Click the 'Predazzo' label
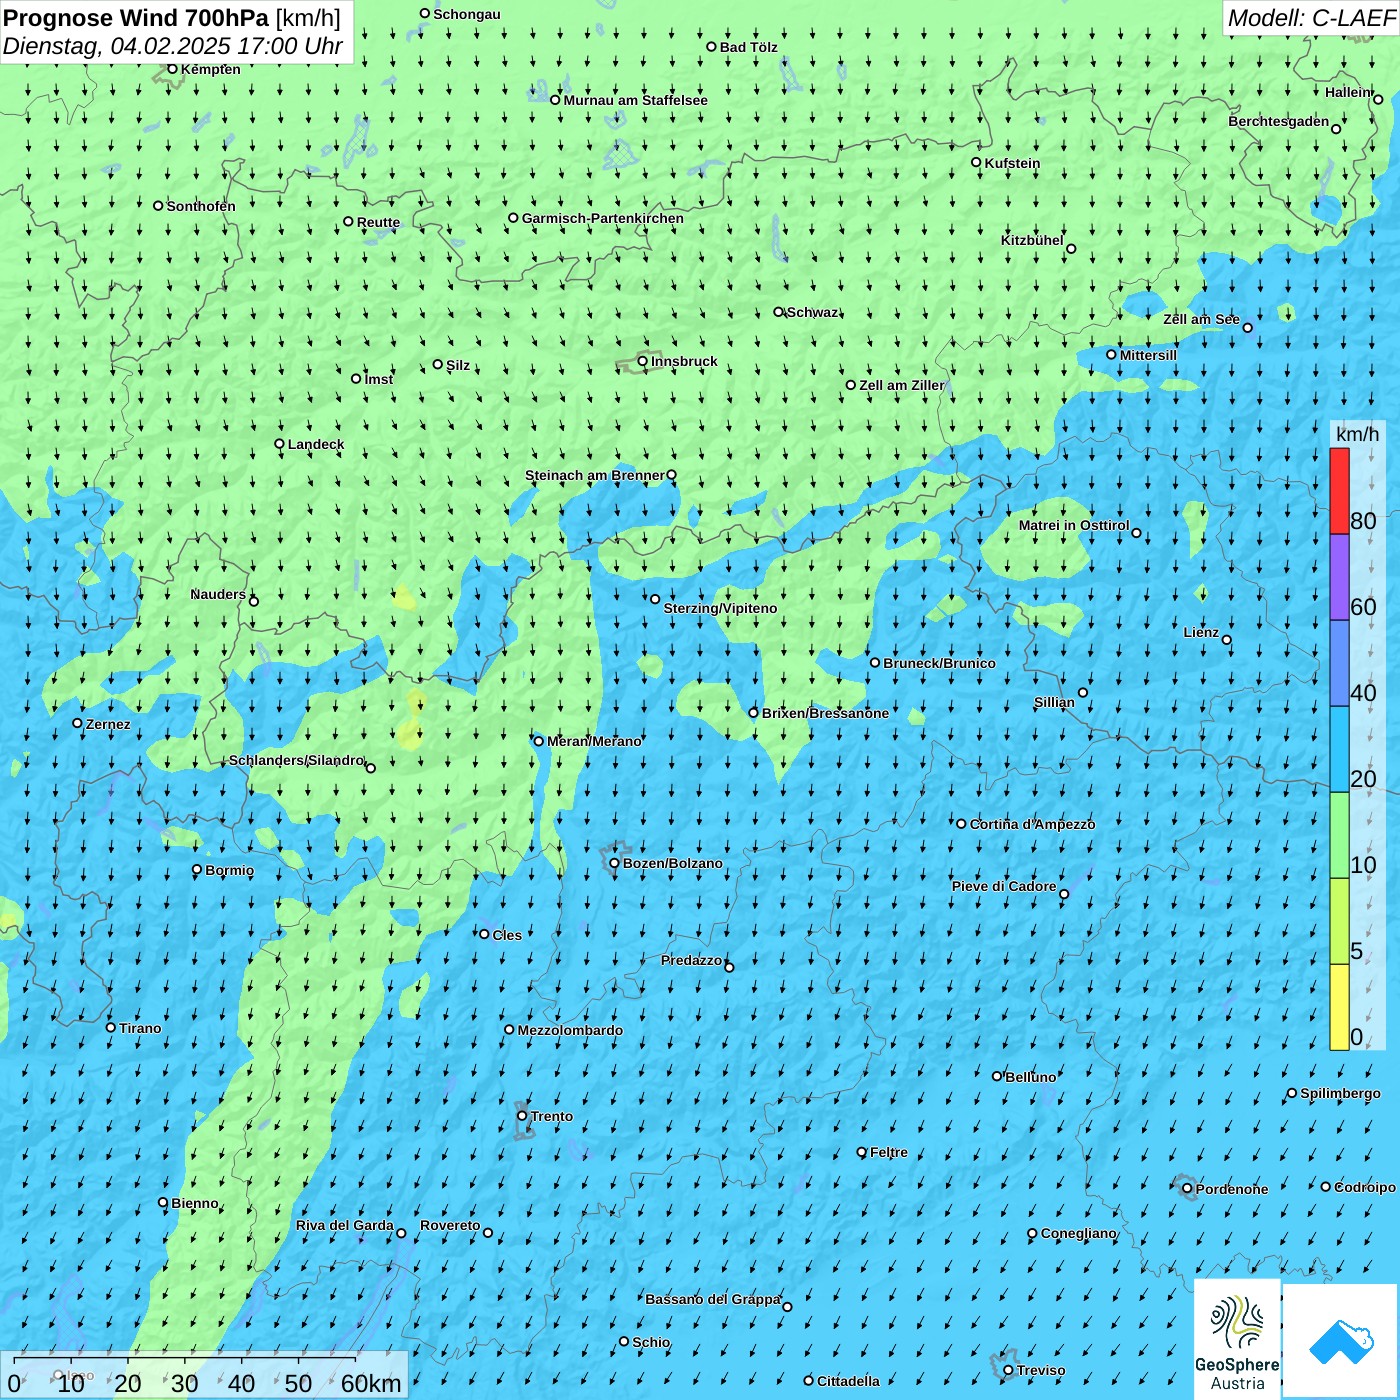The width and height of the screenshot is (1400, 1400). (x=691, y=960)
